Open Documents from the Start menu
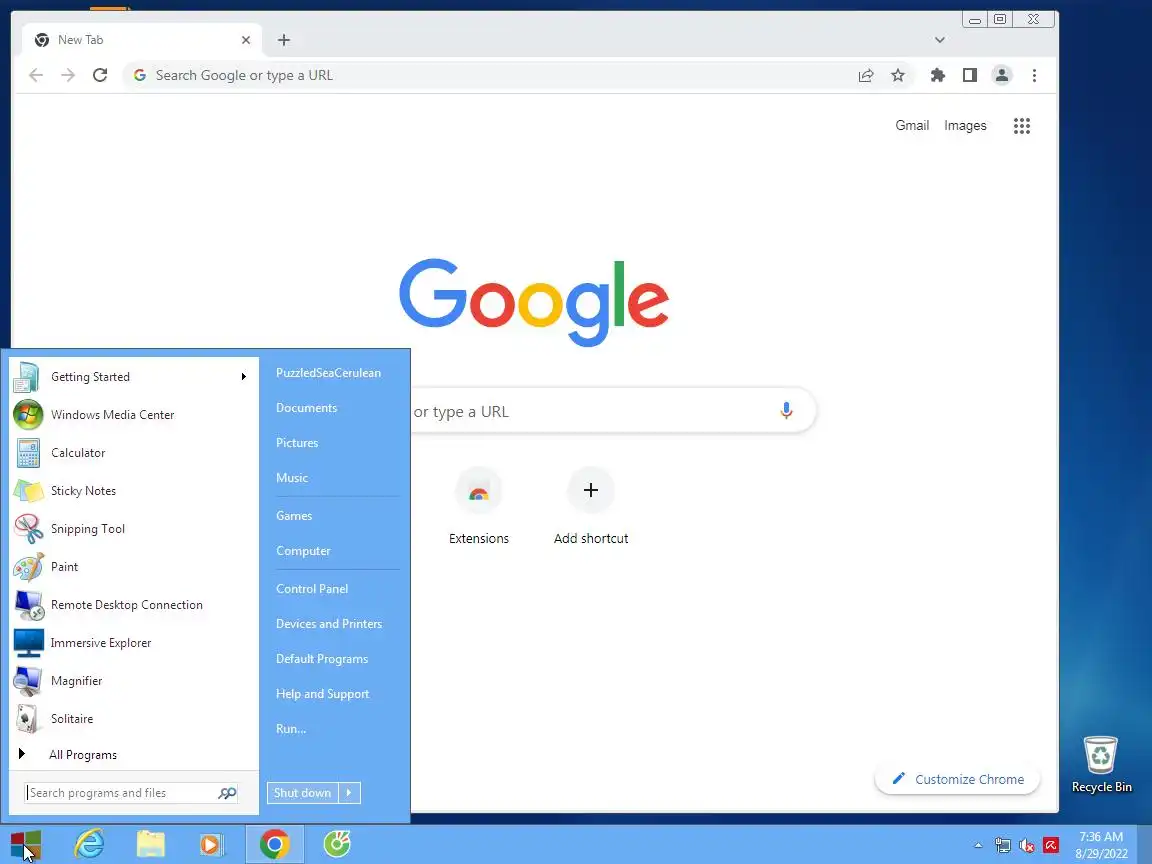The width and height of the screenshot is (1152, 864). 306,408
